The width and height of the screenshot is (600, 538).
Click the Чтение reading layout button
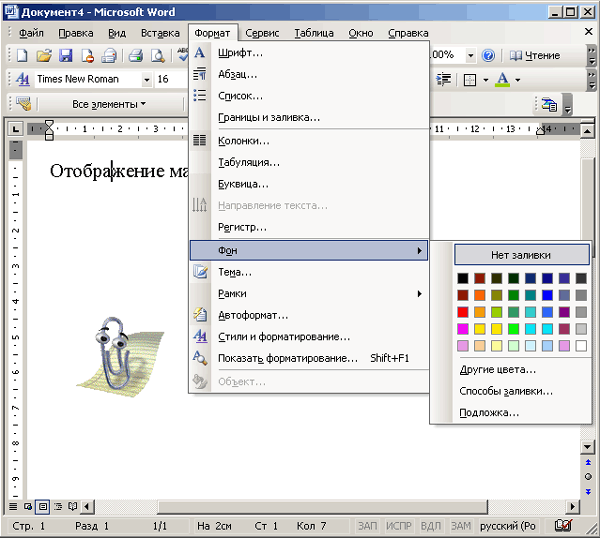pyautogui.click(x=535, y=55)
